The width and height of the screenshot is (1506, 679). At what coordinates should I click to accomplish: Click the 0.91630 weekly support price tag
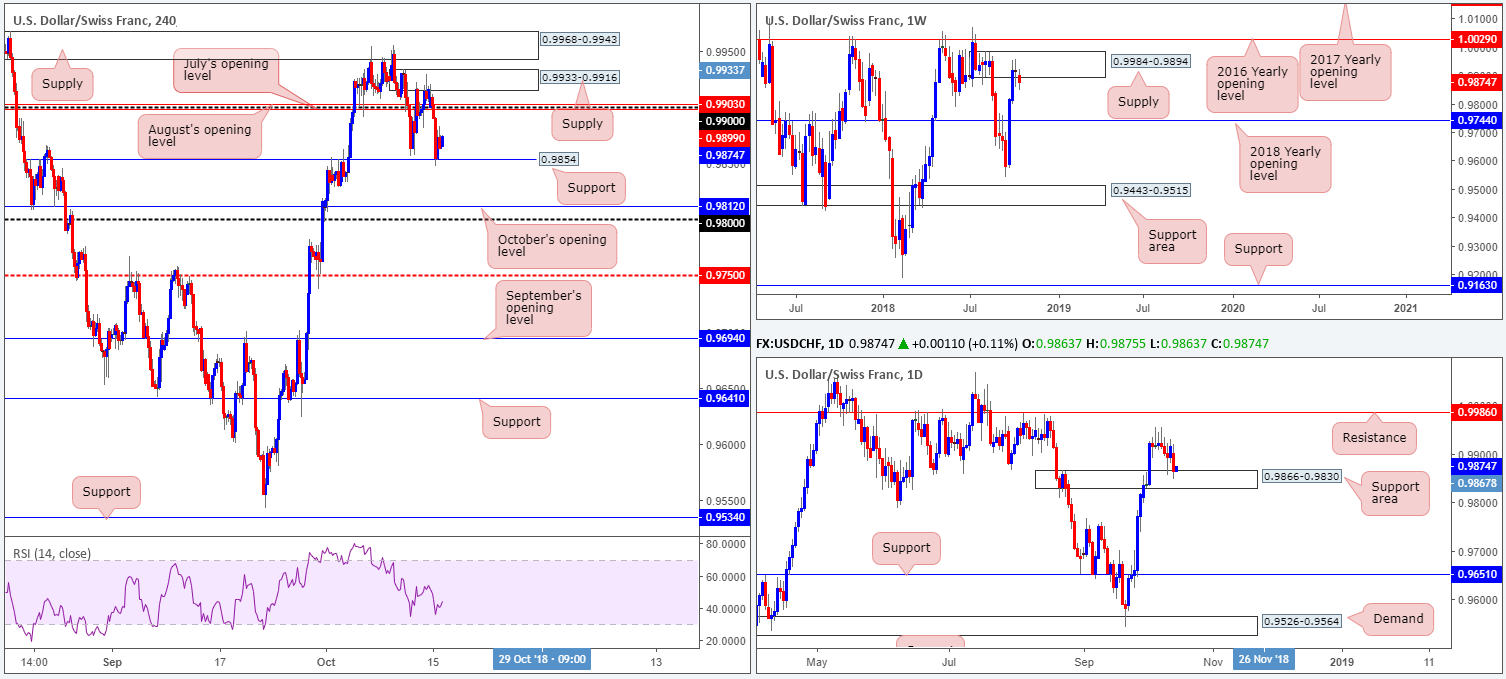(x=1478, y=285)
